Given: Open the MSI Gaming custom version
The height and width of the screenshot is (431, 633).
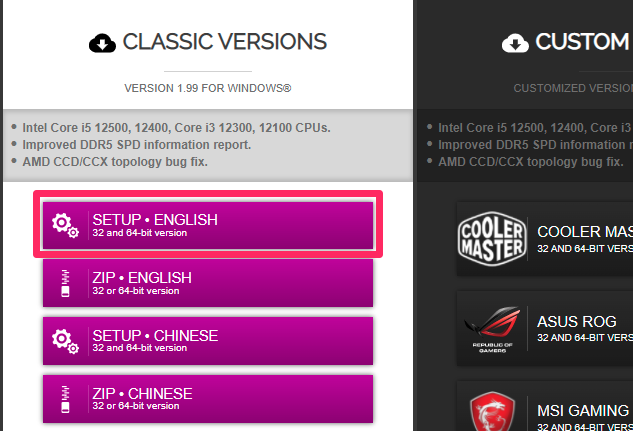Looking at the screenshot, I should (545, 406).
